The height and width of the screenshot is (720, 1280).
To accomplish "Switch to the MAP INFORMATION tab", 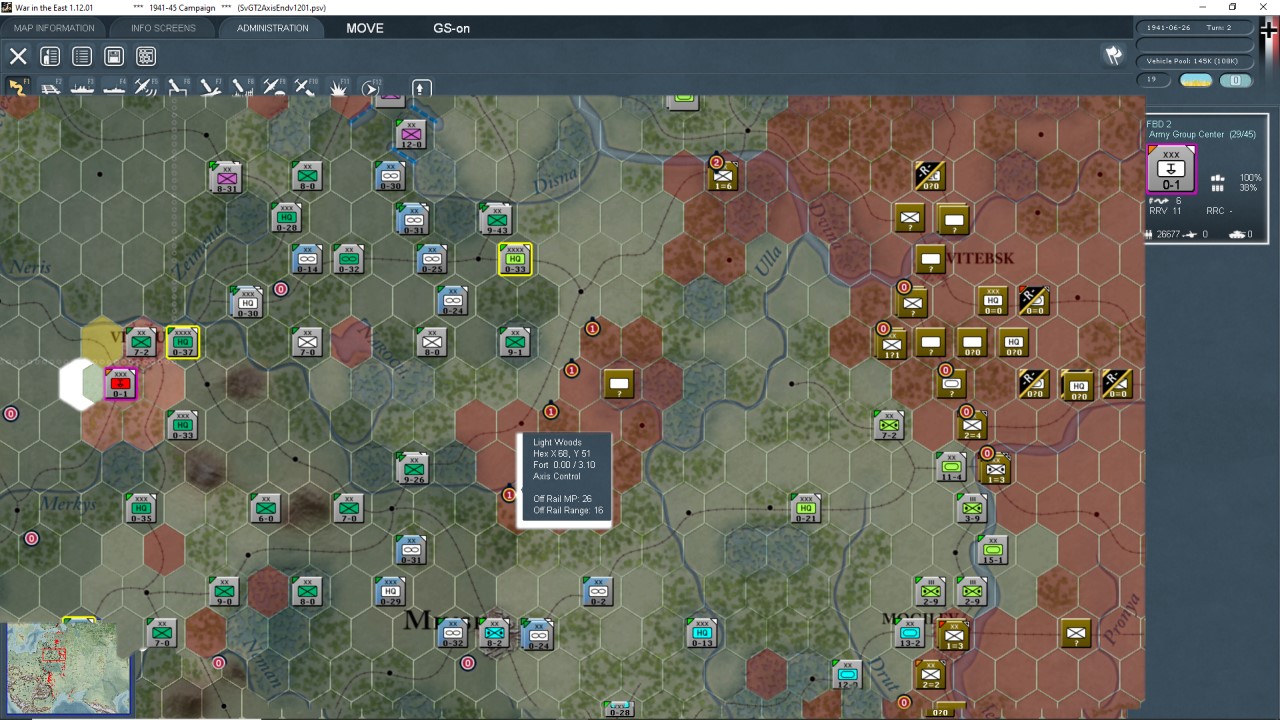I will tap(54, 28).
